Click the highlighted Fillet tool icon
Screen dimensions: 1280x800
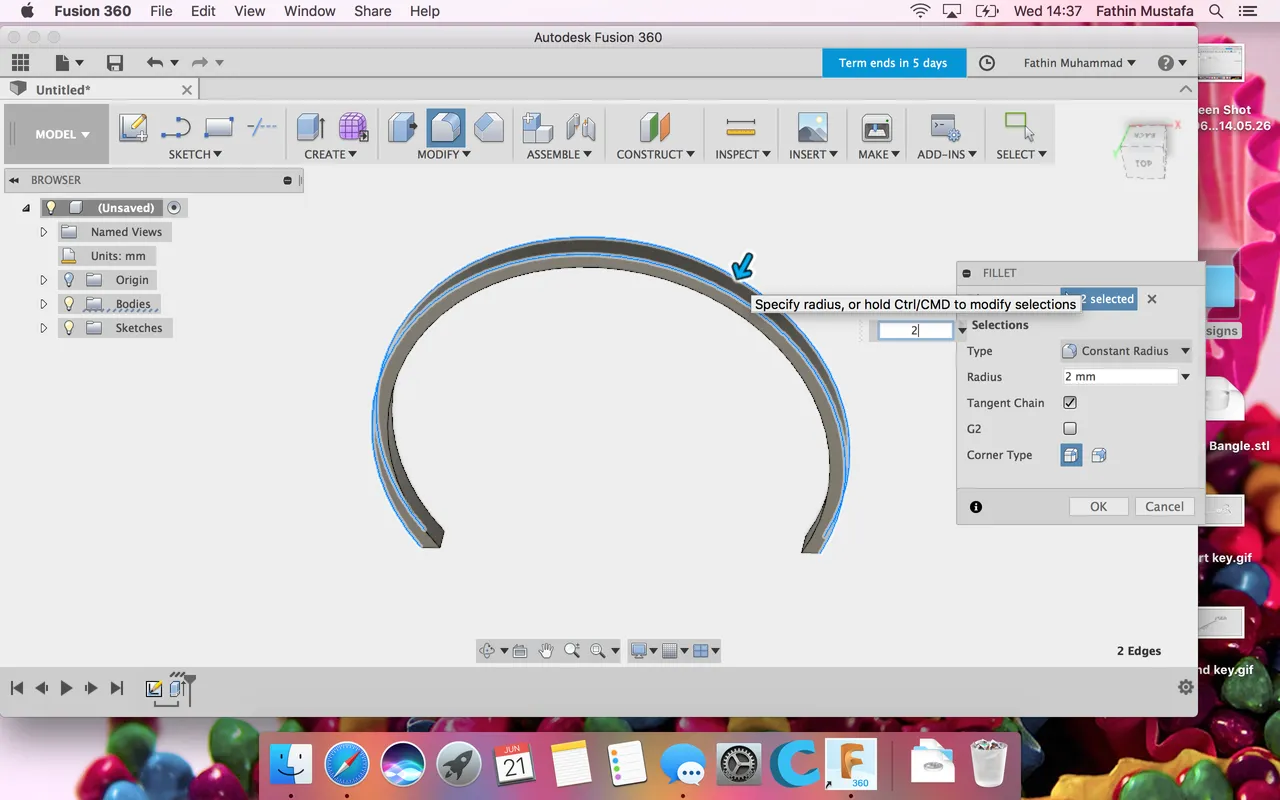446,128
